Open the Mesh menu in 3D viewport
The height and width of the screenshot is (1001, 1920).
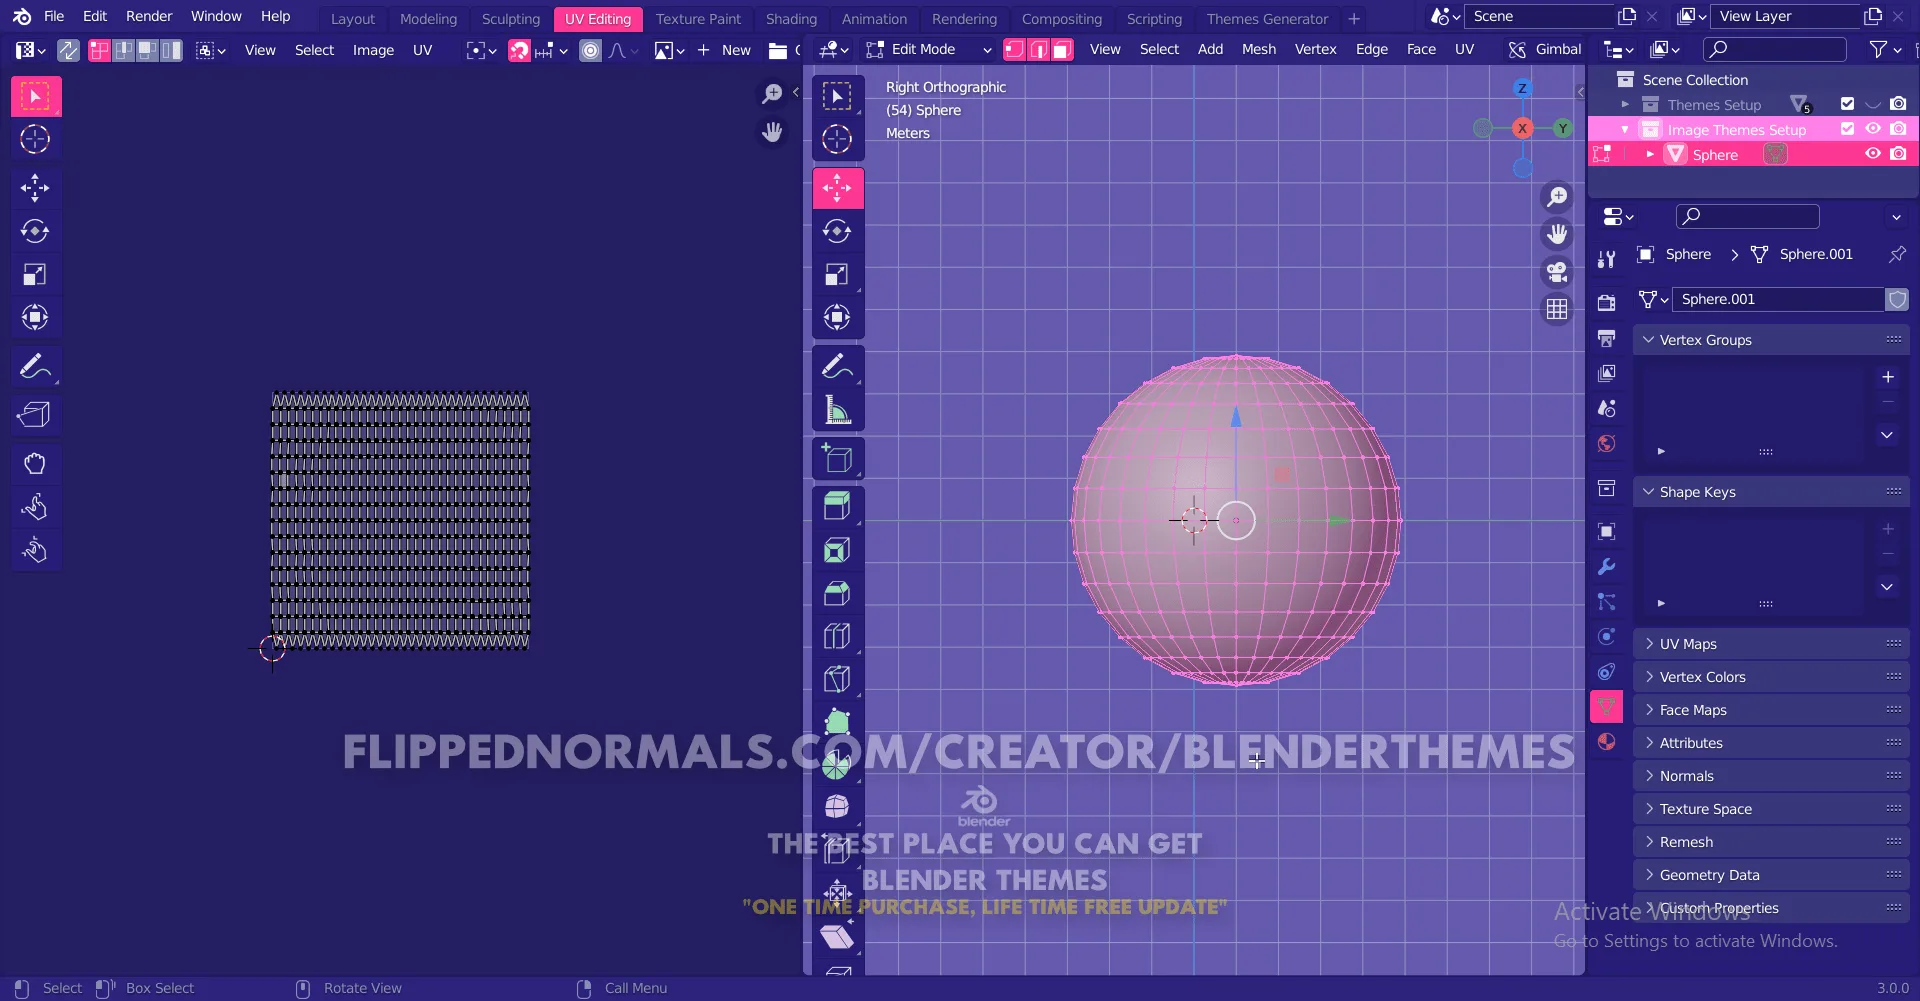click(1258, 50)
